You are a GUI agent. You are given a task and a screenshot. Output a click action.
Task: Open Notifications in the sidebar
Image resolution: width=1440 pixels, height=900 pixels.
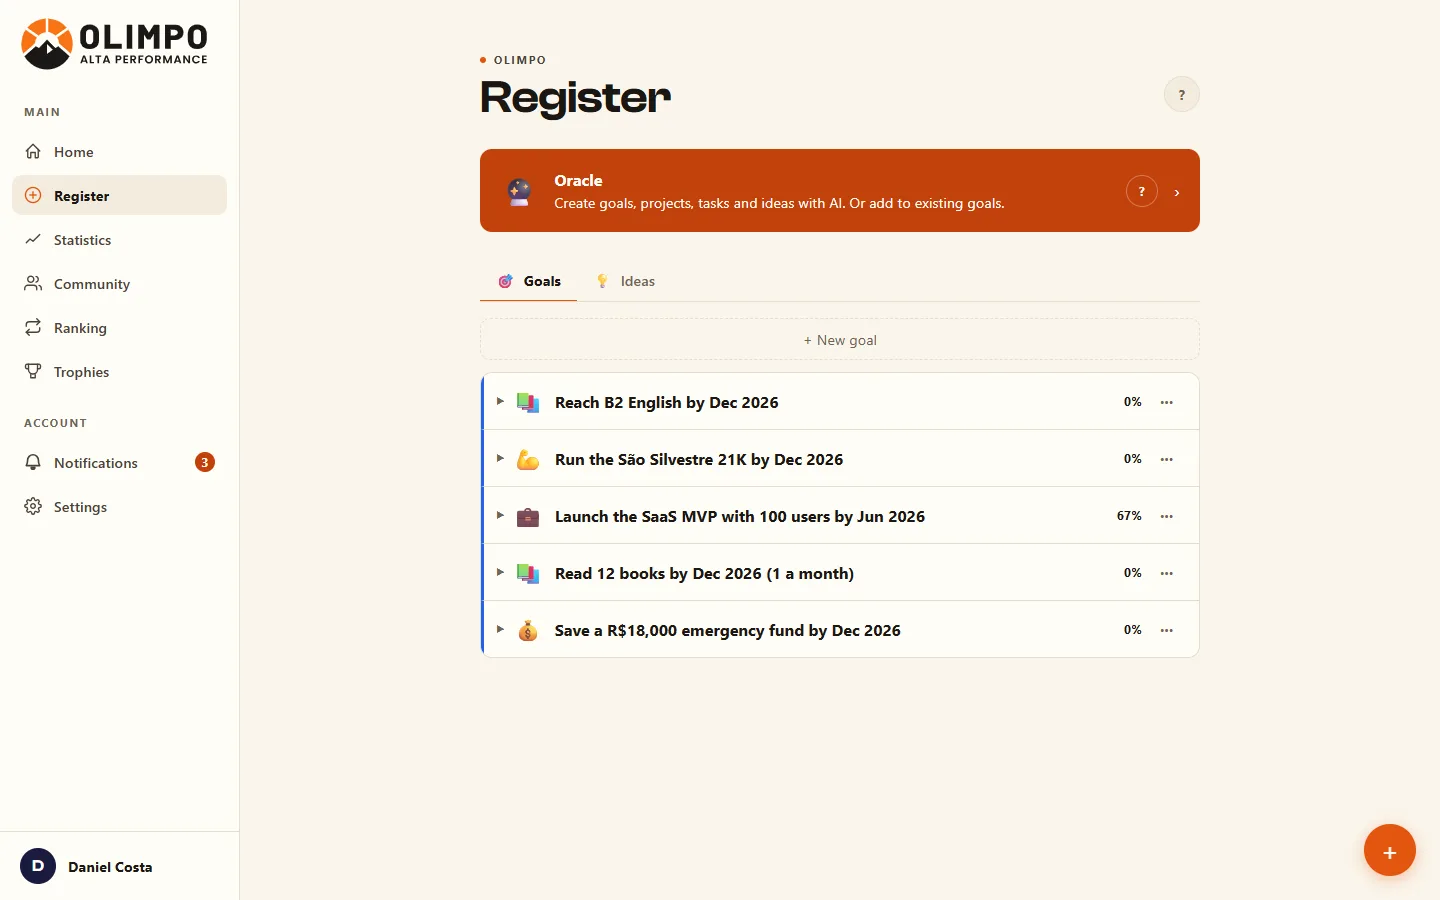click(x=119, y=463)
